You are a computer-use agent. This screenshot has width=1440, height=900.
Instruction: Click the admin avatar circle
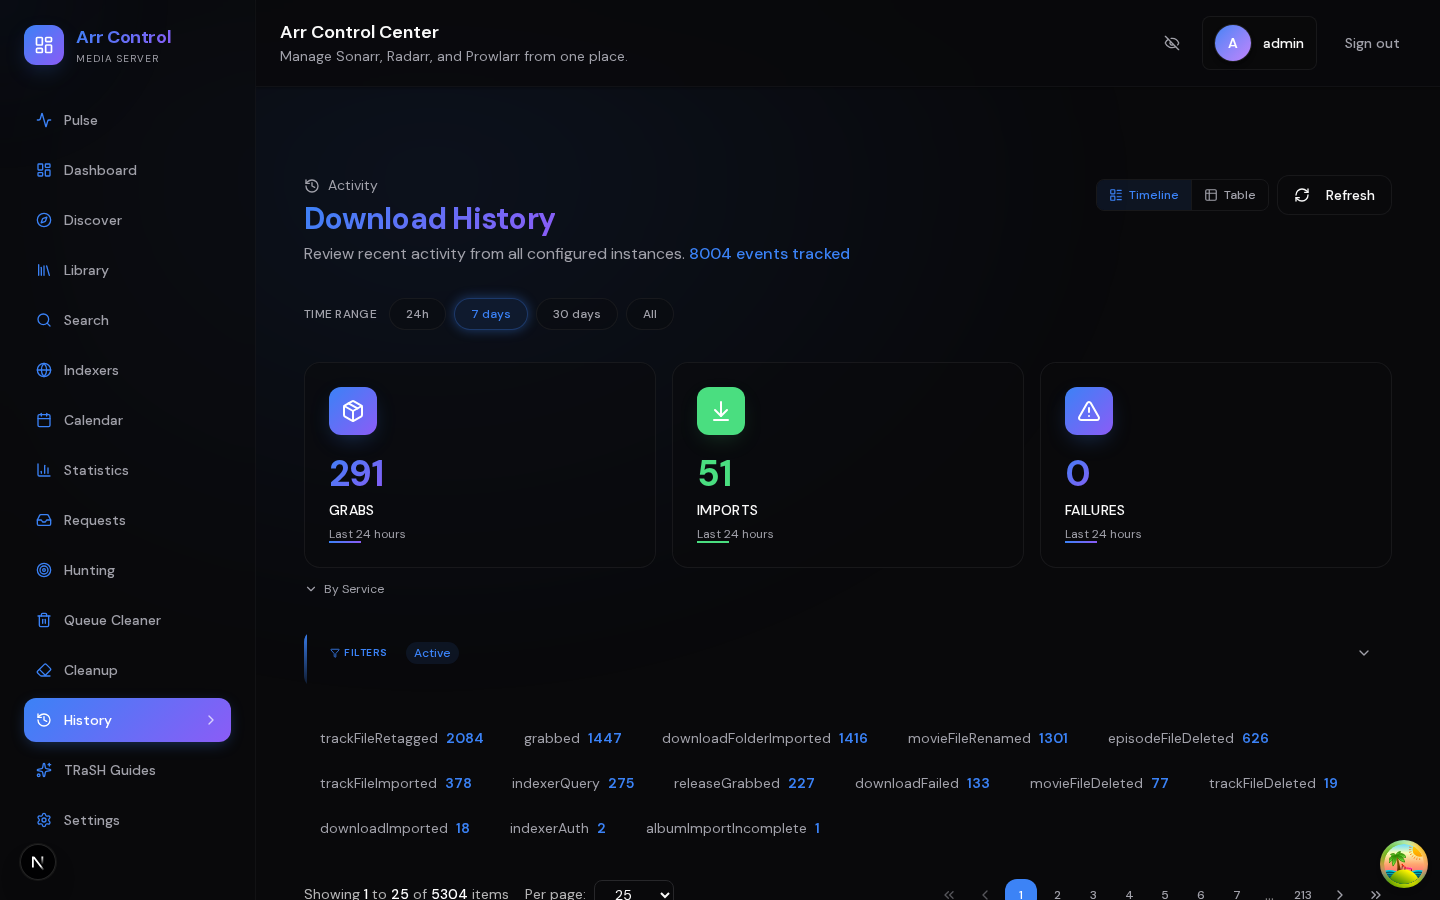pos(1233,43)
